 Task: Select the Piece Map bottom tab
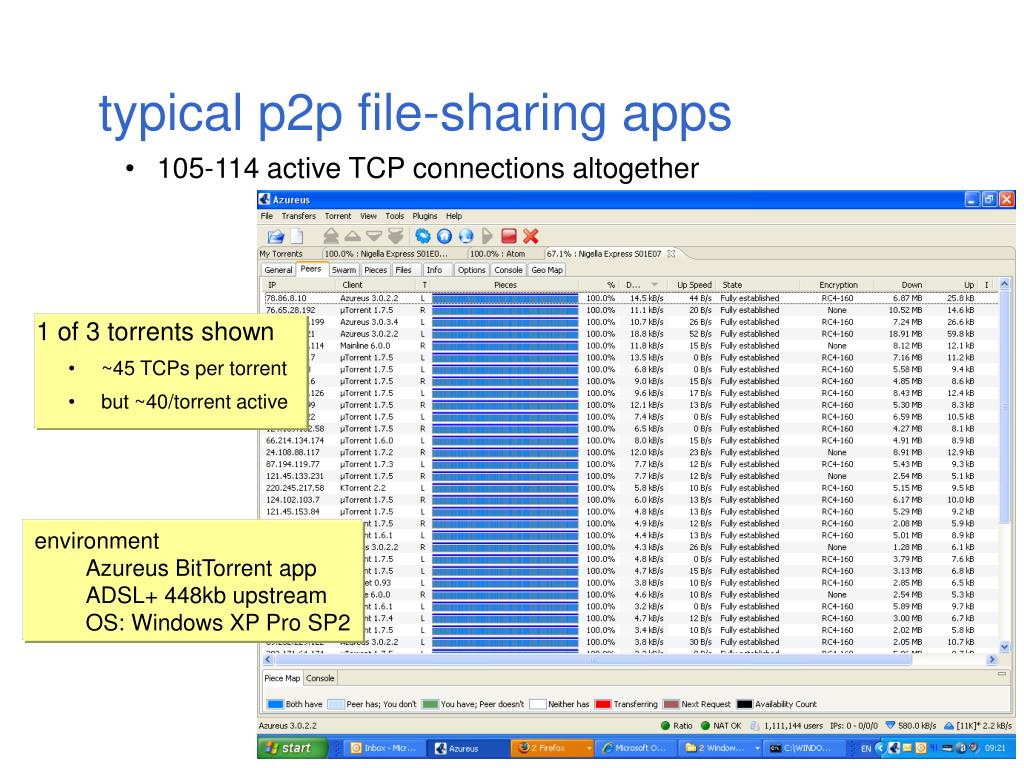(282, 679)
